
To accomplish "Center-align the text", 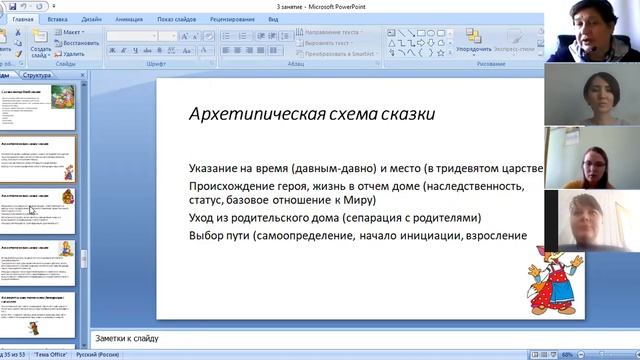I will point(238,51).
